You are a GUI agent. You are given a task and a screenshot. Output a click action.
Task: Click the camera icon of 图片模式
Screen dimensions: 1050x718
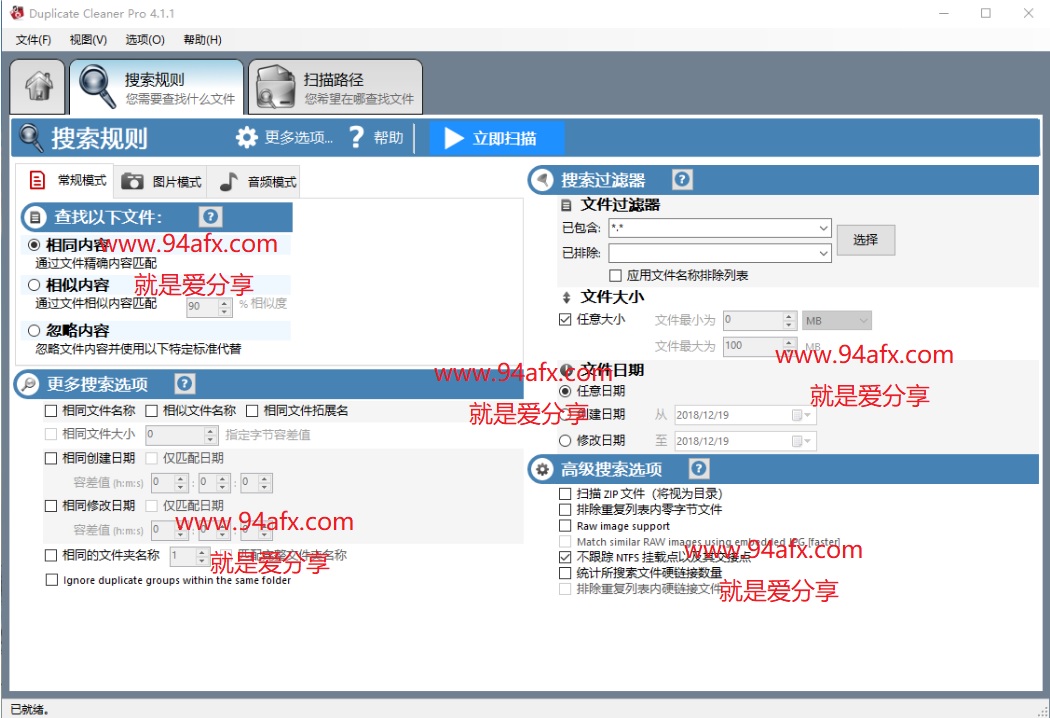click(132, 182)
